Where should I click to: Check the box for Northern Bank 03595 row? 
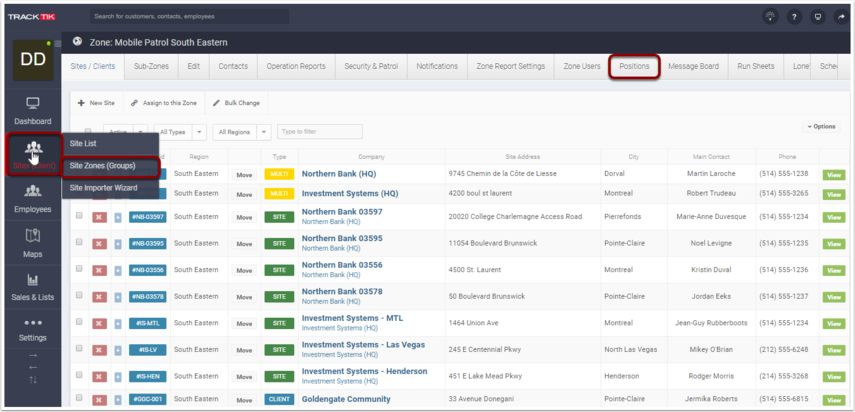point(79,241)
